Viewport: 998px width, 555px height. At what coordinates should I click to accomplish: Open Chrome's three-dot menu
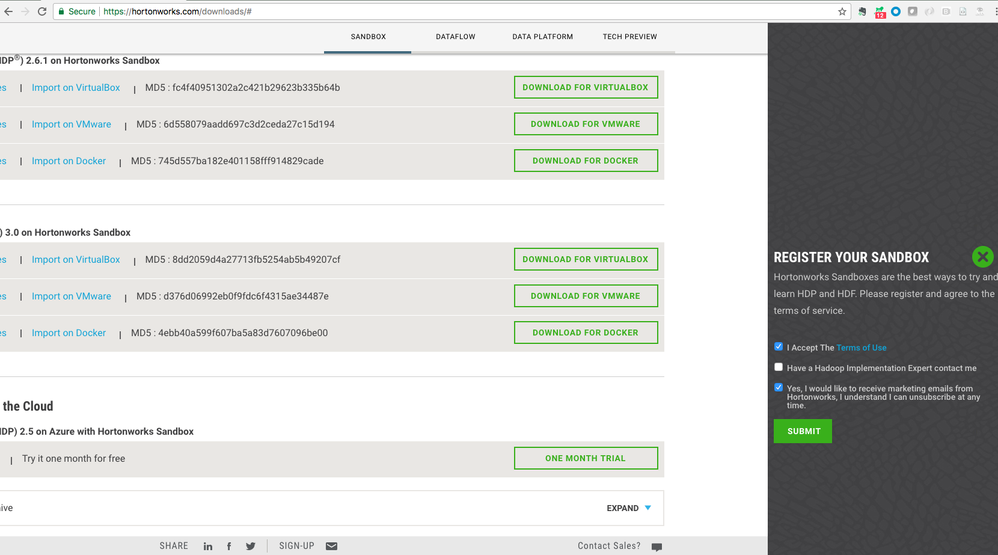[x=996, y=11]
